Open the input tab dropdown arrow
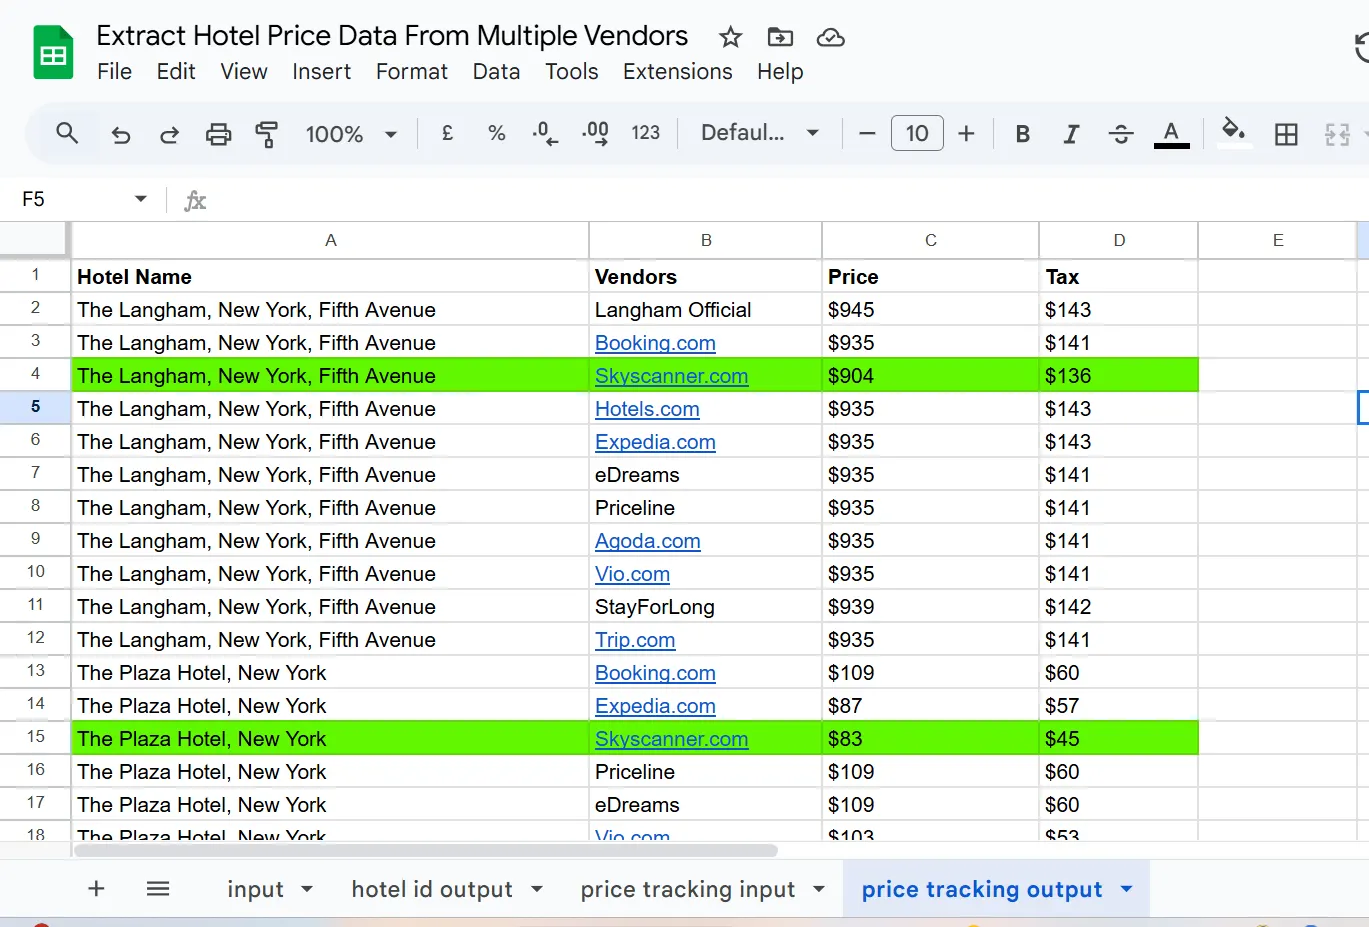This screenshot has height=927, width=1369. (x=307, y=889)
